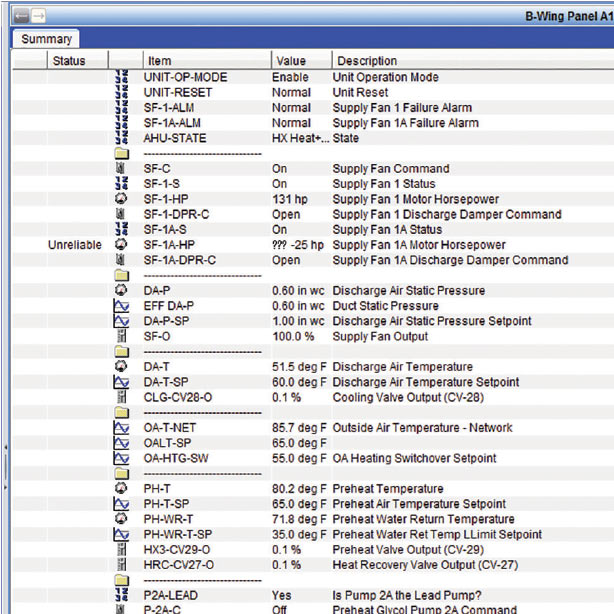Image resolution: width=614 pixels, height=614 pixels.
Task: Click the gauge icon for DA-P
Action: [121, 290]
